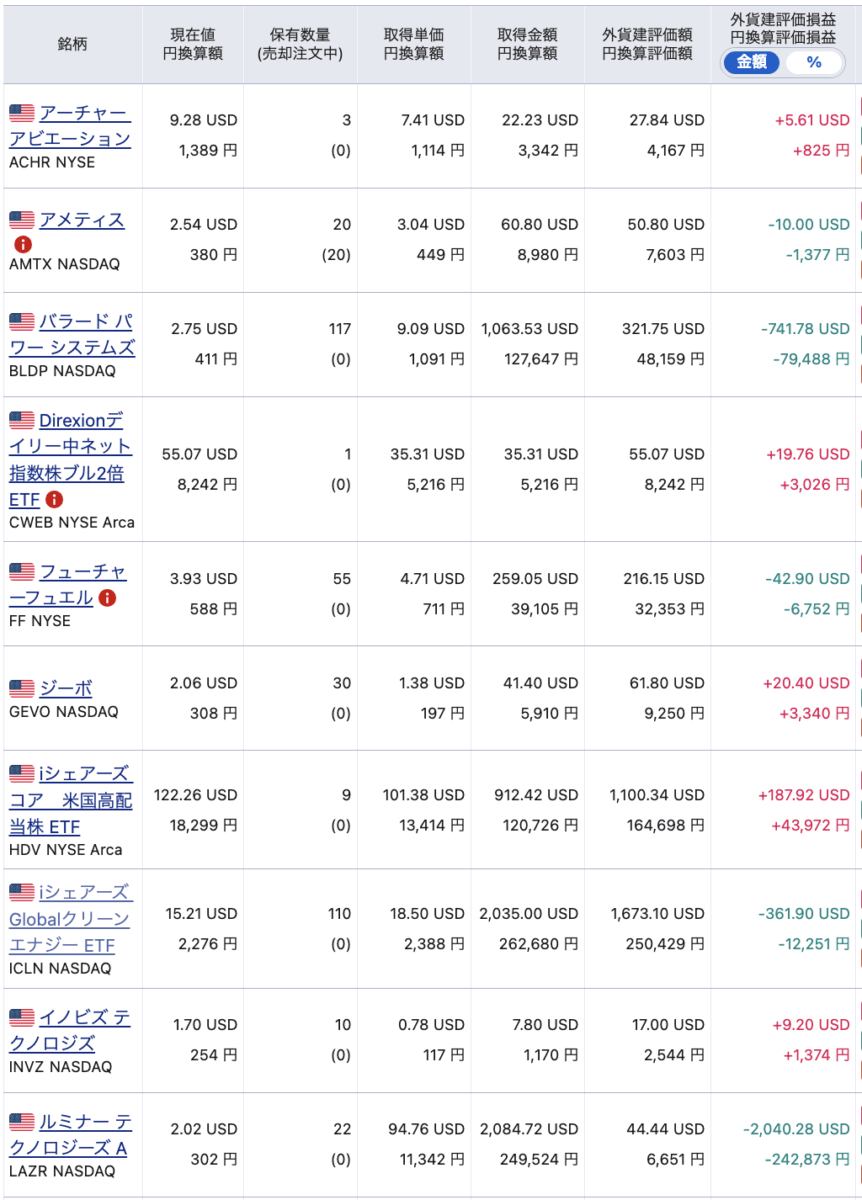862x1200 pixels.
Task: Switch profit/loss display to 金額
Action: (x=751, y=62)
